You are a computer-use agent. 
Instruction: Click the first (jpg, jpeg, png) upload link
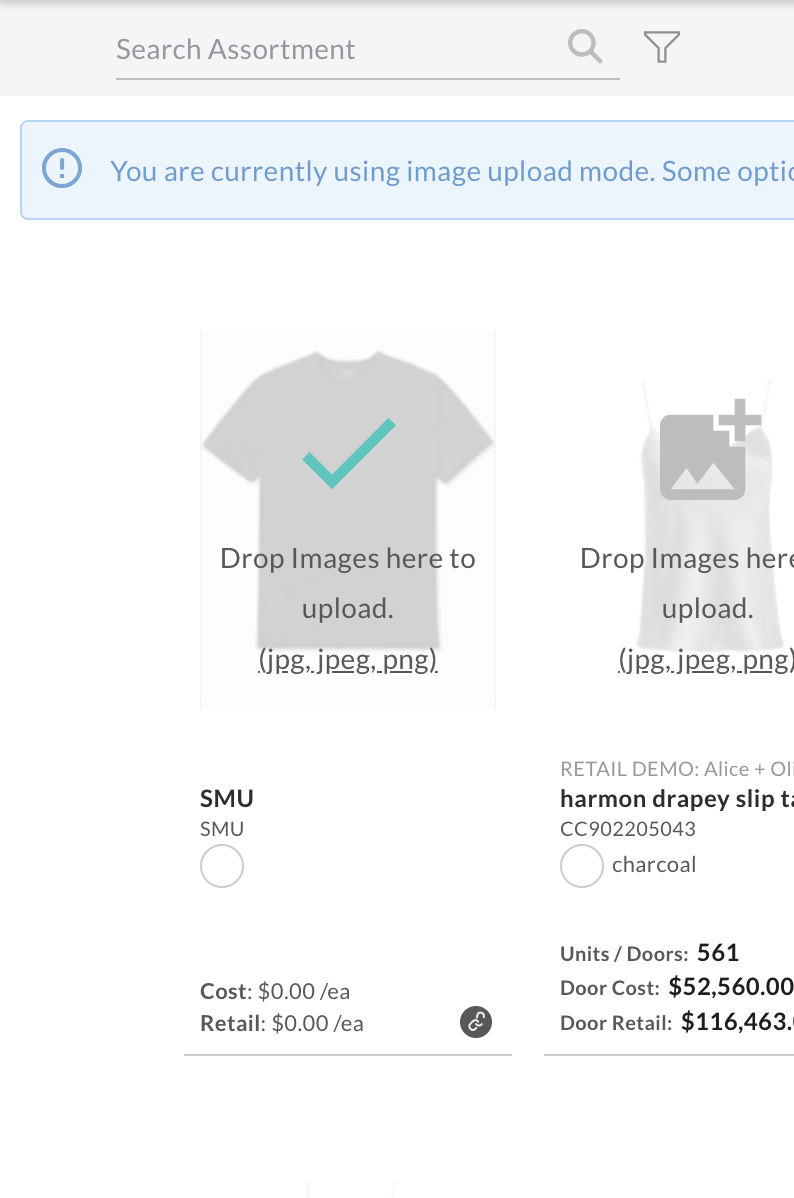pyautogui.click(x=348, y=659)
